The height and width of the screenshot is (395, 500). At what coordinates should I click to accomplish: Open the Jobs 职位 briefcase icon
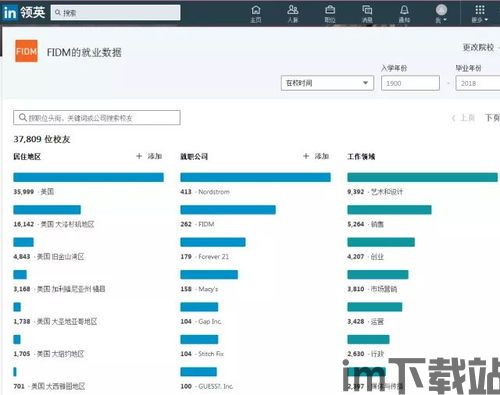pos(330,14)
